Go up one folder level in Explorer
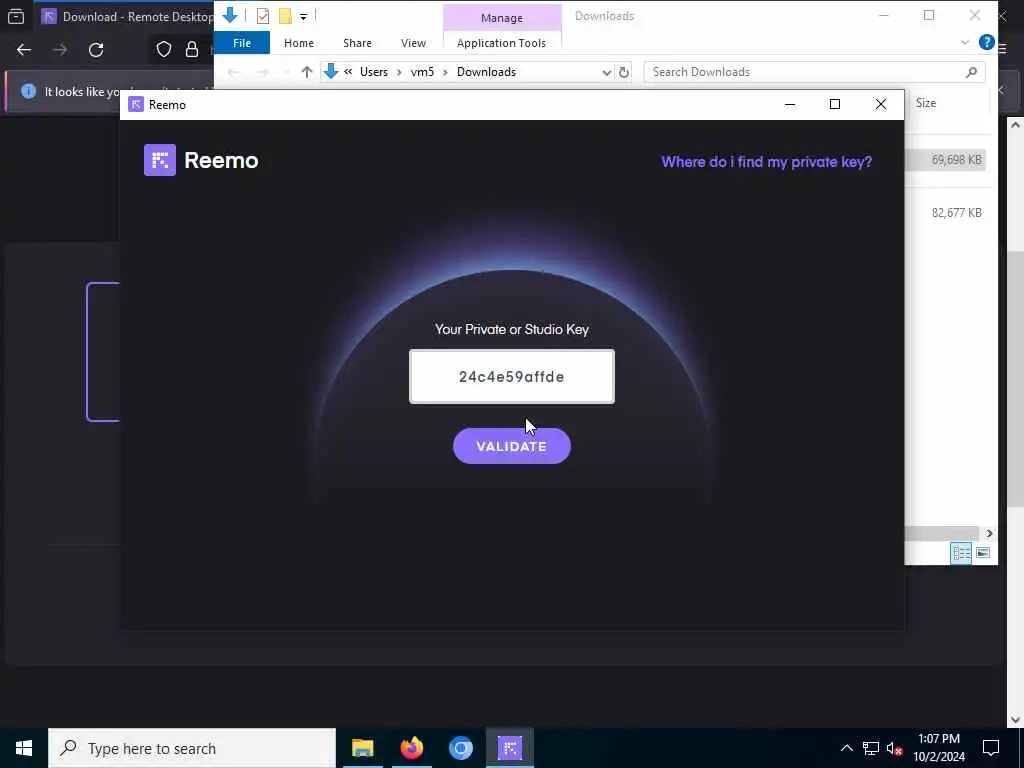 [306, 72]
